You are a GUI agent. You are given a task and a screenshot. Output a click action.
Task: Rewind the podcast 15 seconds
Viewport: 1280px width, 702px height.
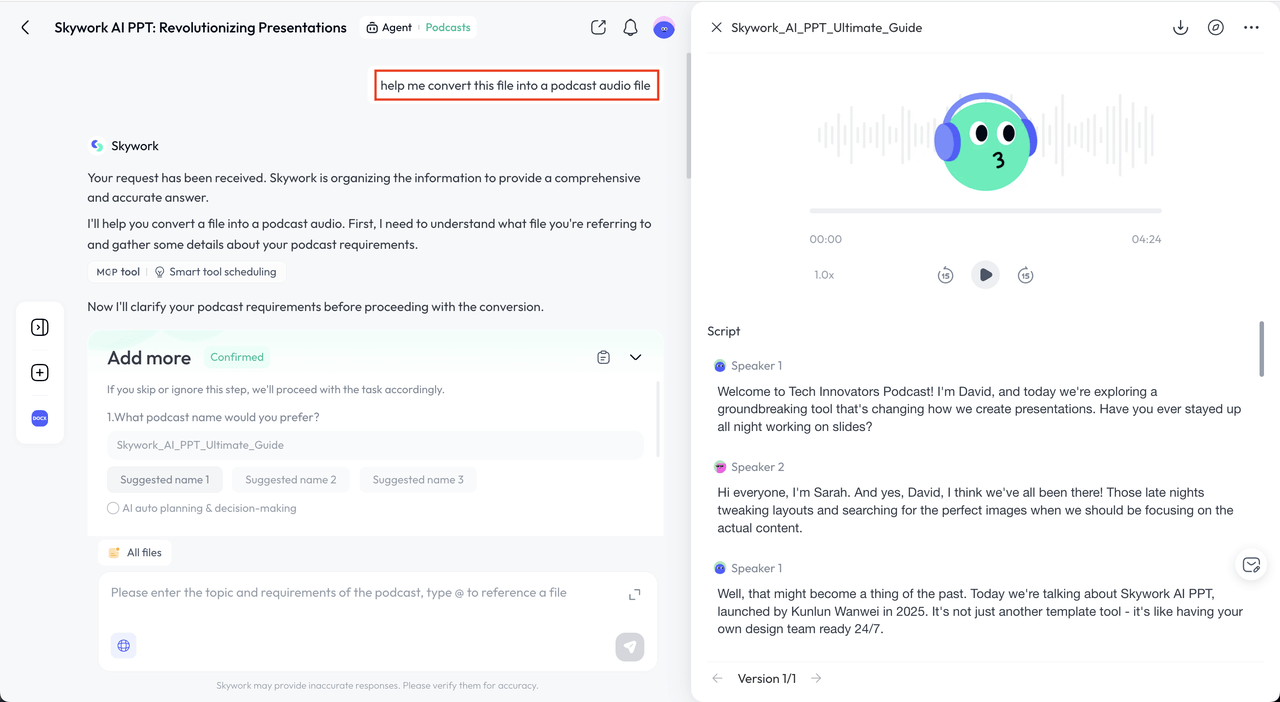[945, 275]
